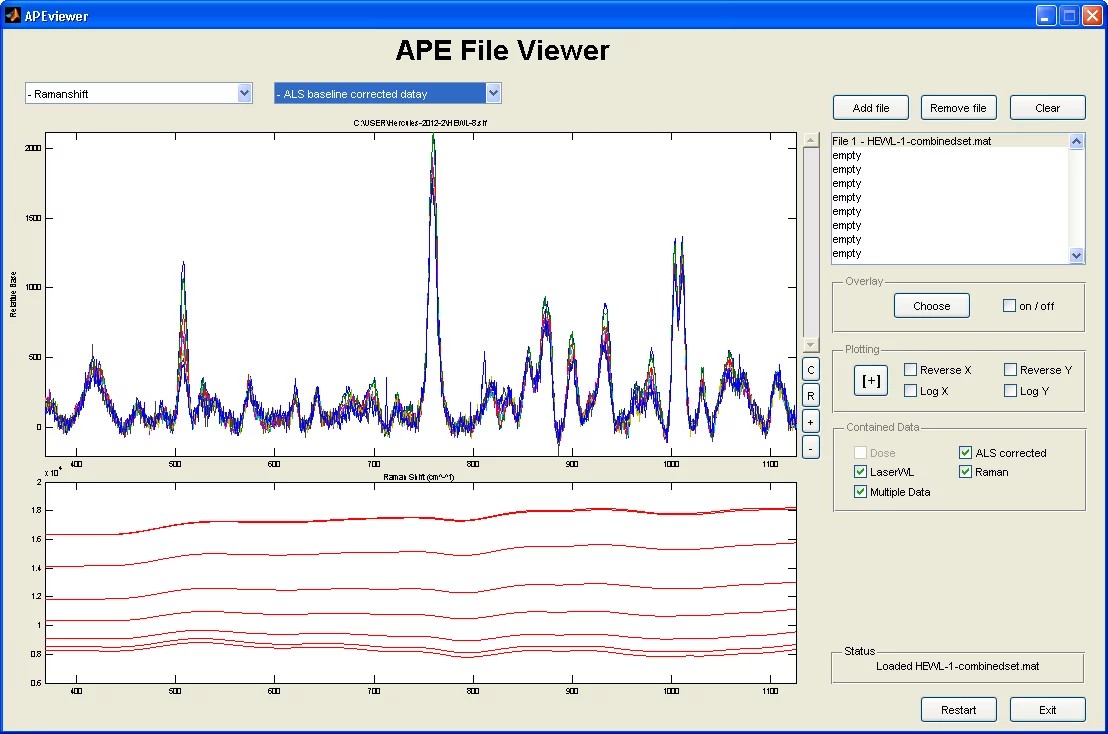The height and width of the screenshot is (734, 1108).
Task: Maximize the APEviewer window
Action: [1070, 16]
